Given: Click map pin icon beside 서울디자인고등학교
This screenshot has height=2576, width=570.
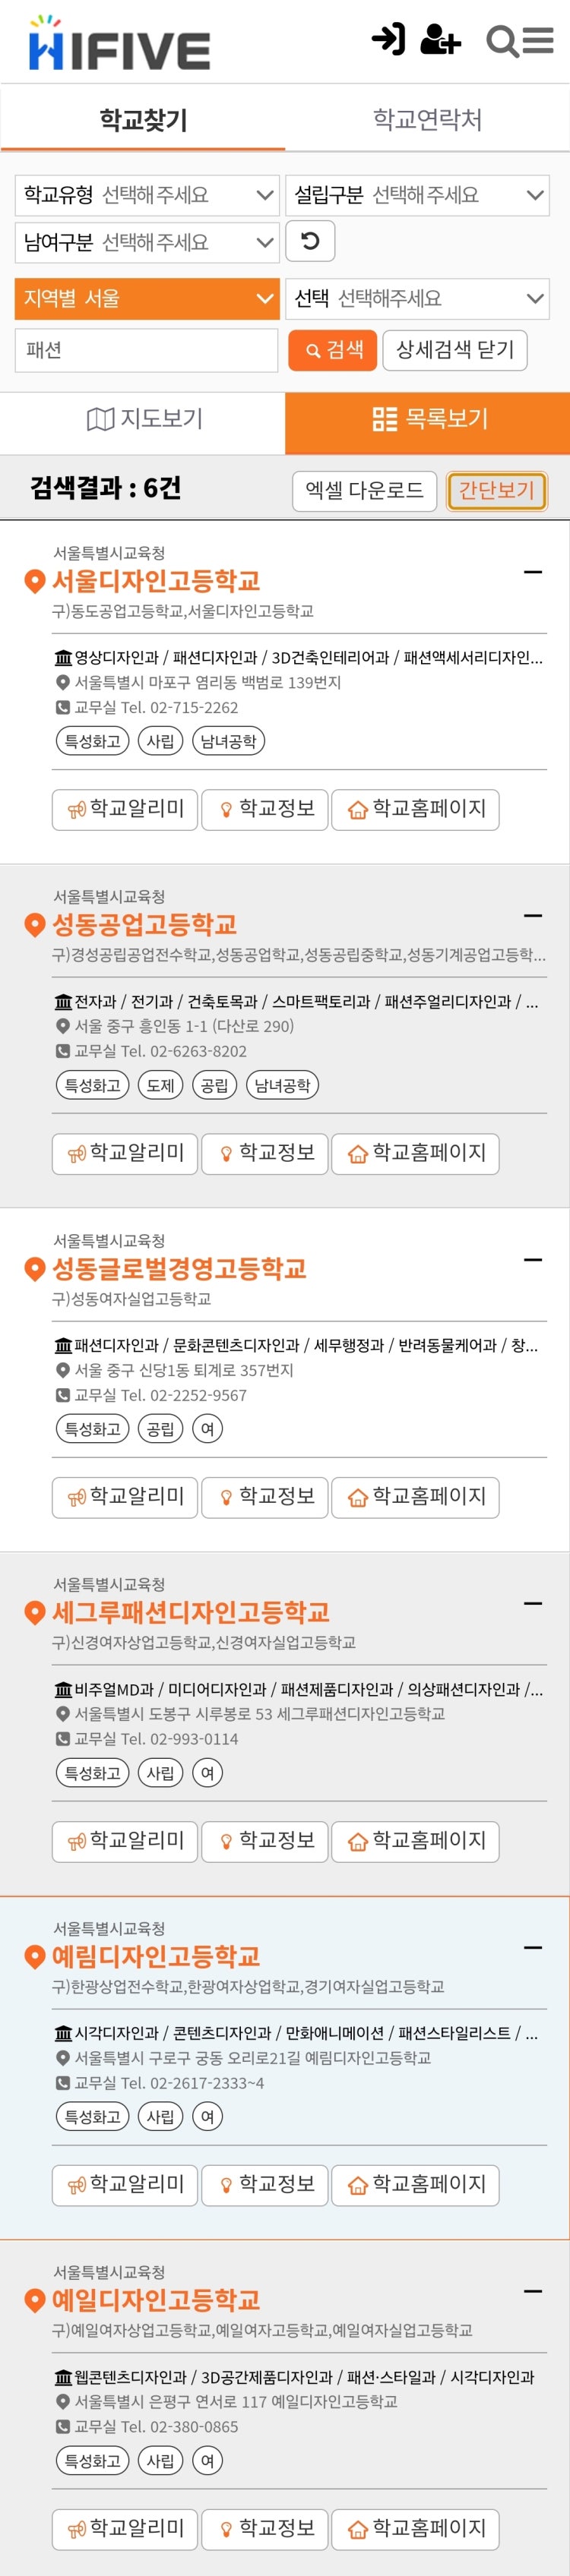Looking at the screenshot, I should pos(35,581).
